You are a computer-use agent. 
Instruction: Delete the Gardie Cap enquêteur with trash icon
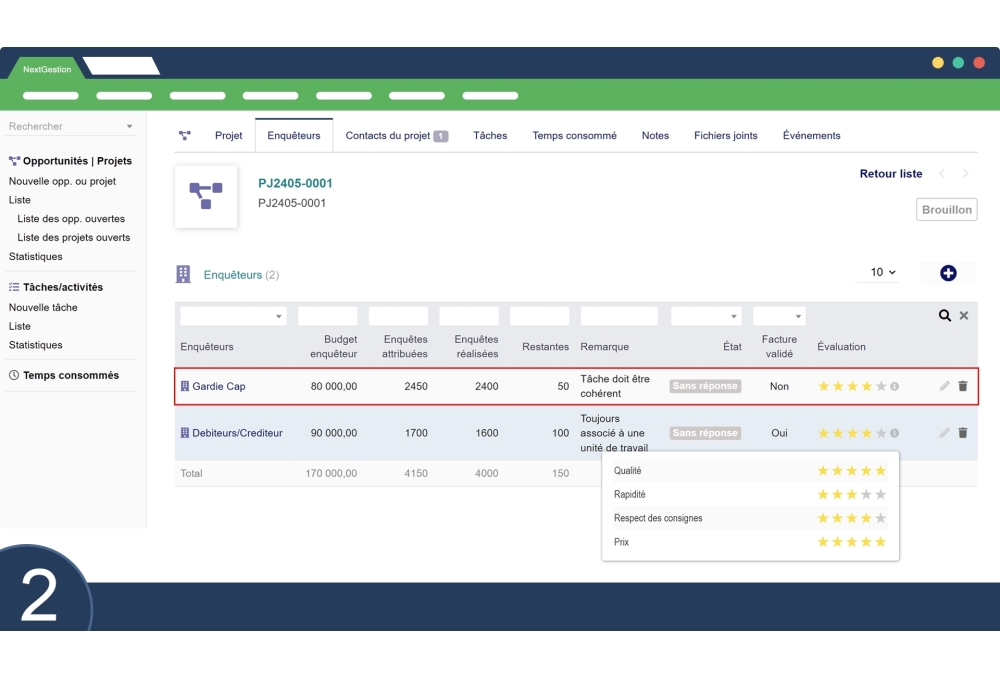point(963,386)
